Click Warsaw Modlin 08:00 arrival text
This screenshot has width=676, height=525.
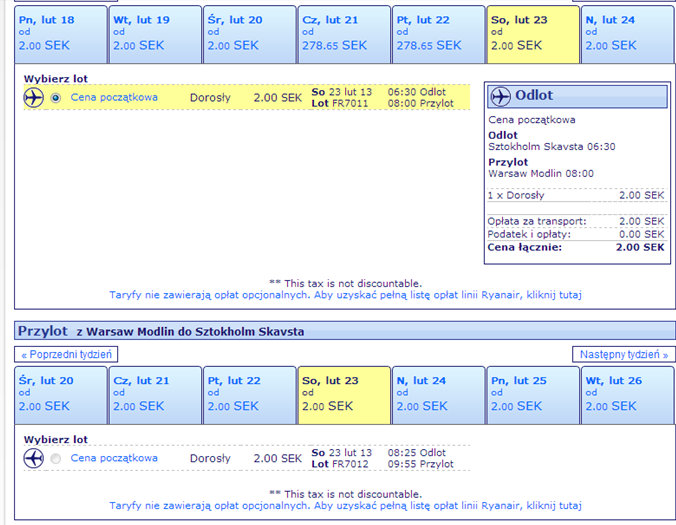pyautogui.click(x=541, y=174)
